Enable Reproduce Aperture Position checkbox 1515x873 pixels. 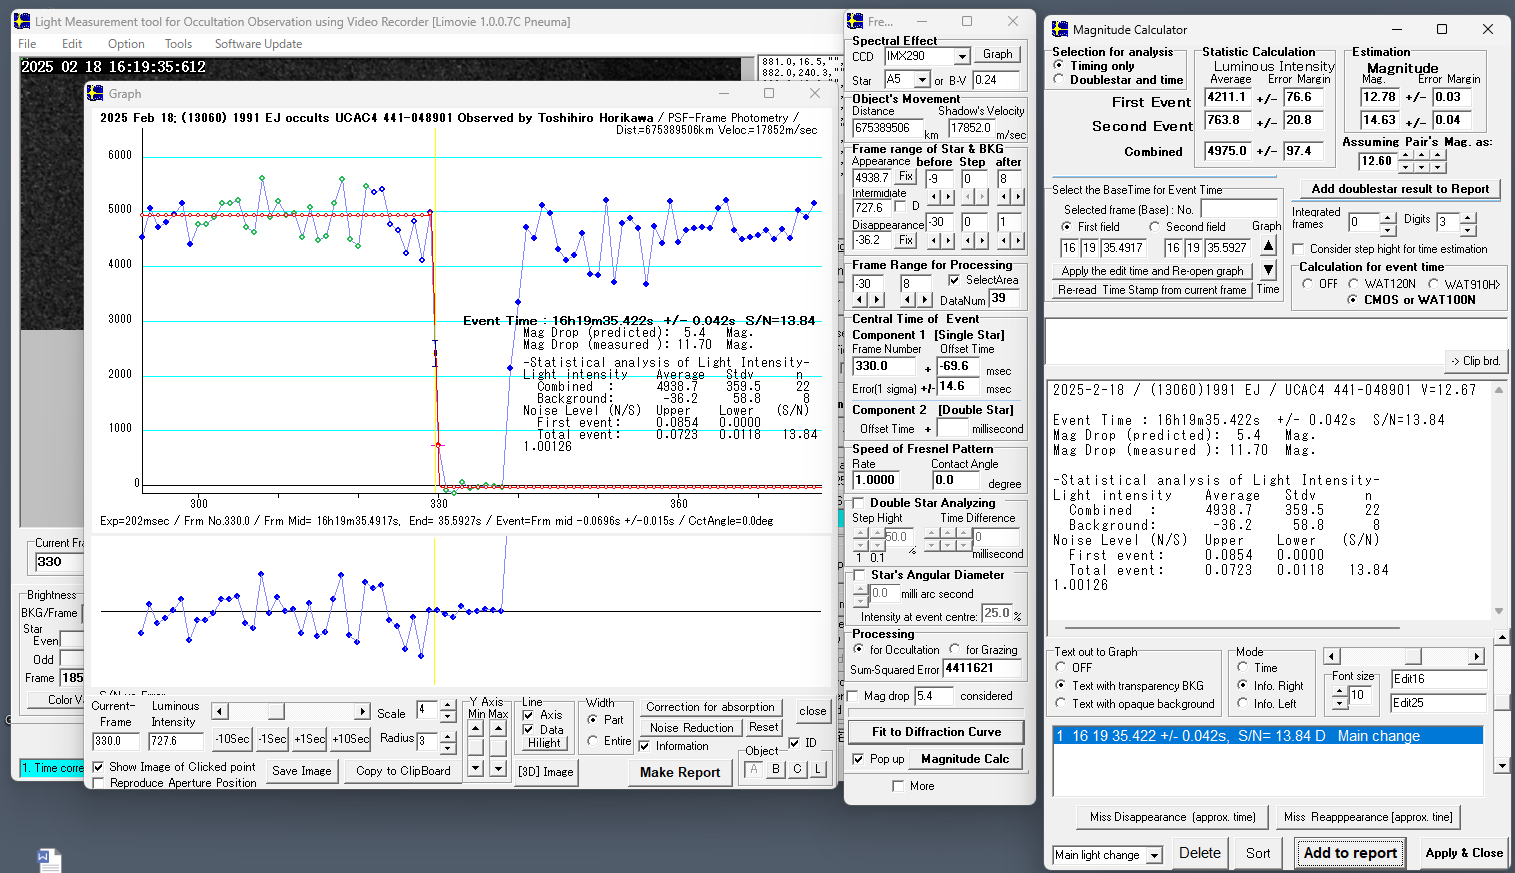99,783
